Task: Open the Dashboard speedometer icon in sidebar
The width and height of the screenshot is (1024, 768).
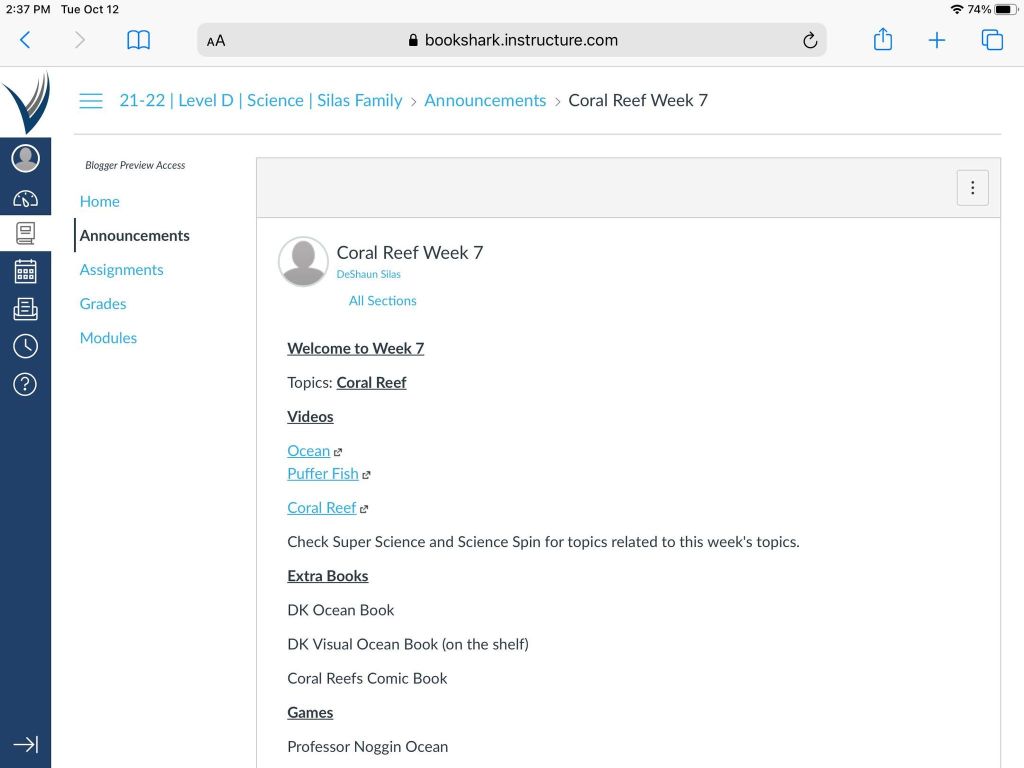Action: 25,198
